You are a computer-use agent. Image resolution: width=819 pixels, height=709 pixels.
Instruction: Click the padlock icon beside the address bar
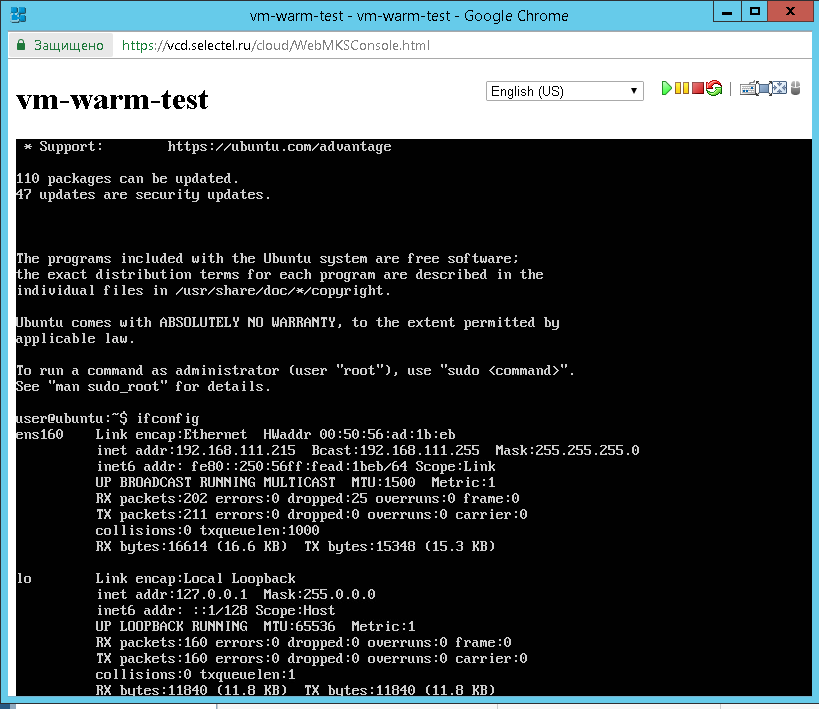pos(22,45)
